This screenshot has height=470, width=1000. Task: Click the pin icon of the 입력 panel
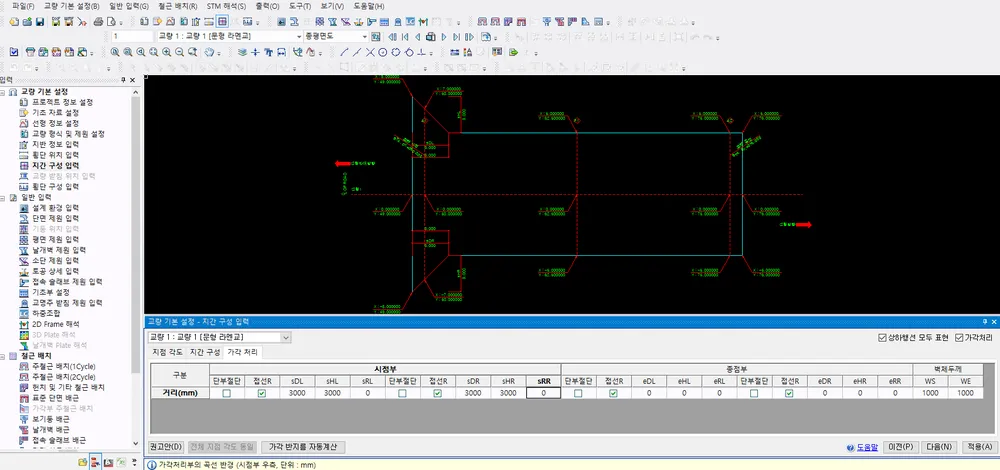124,80
